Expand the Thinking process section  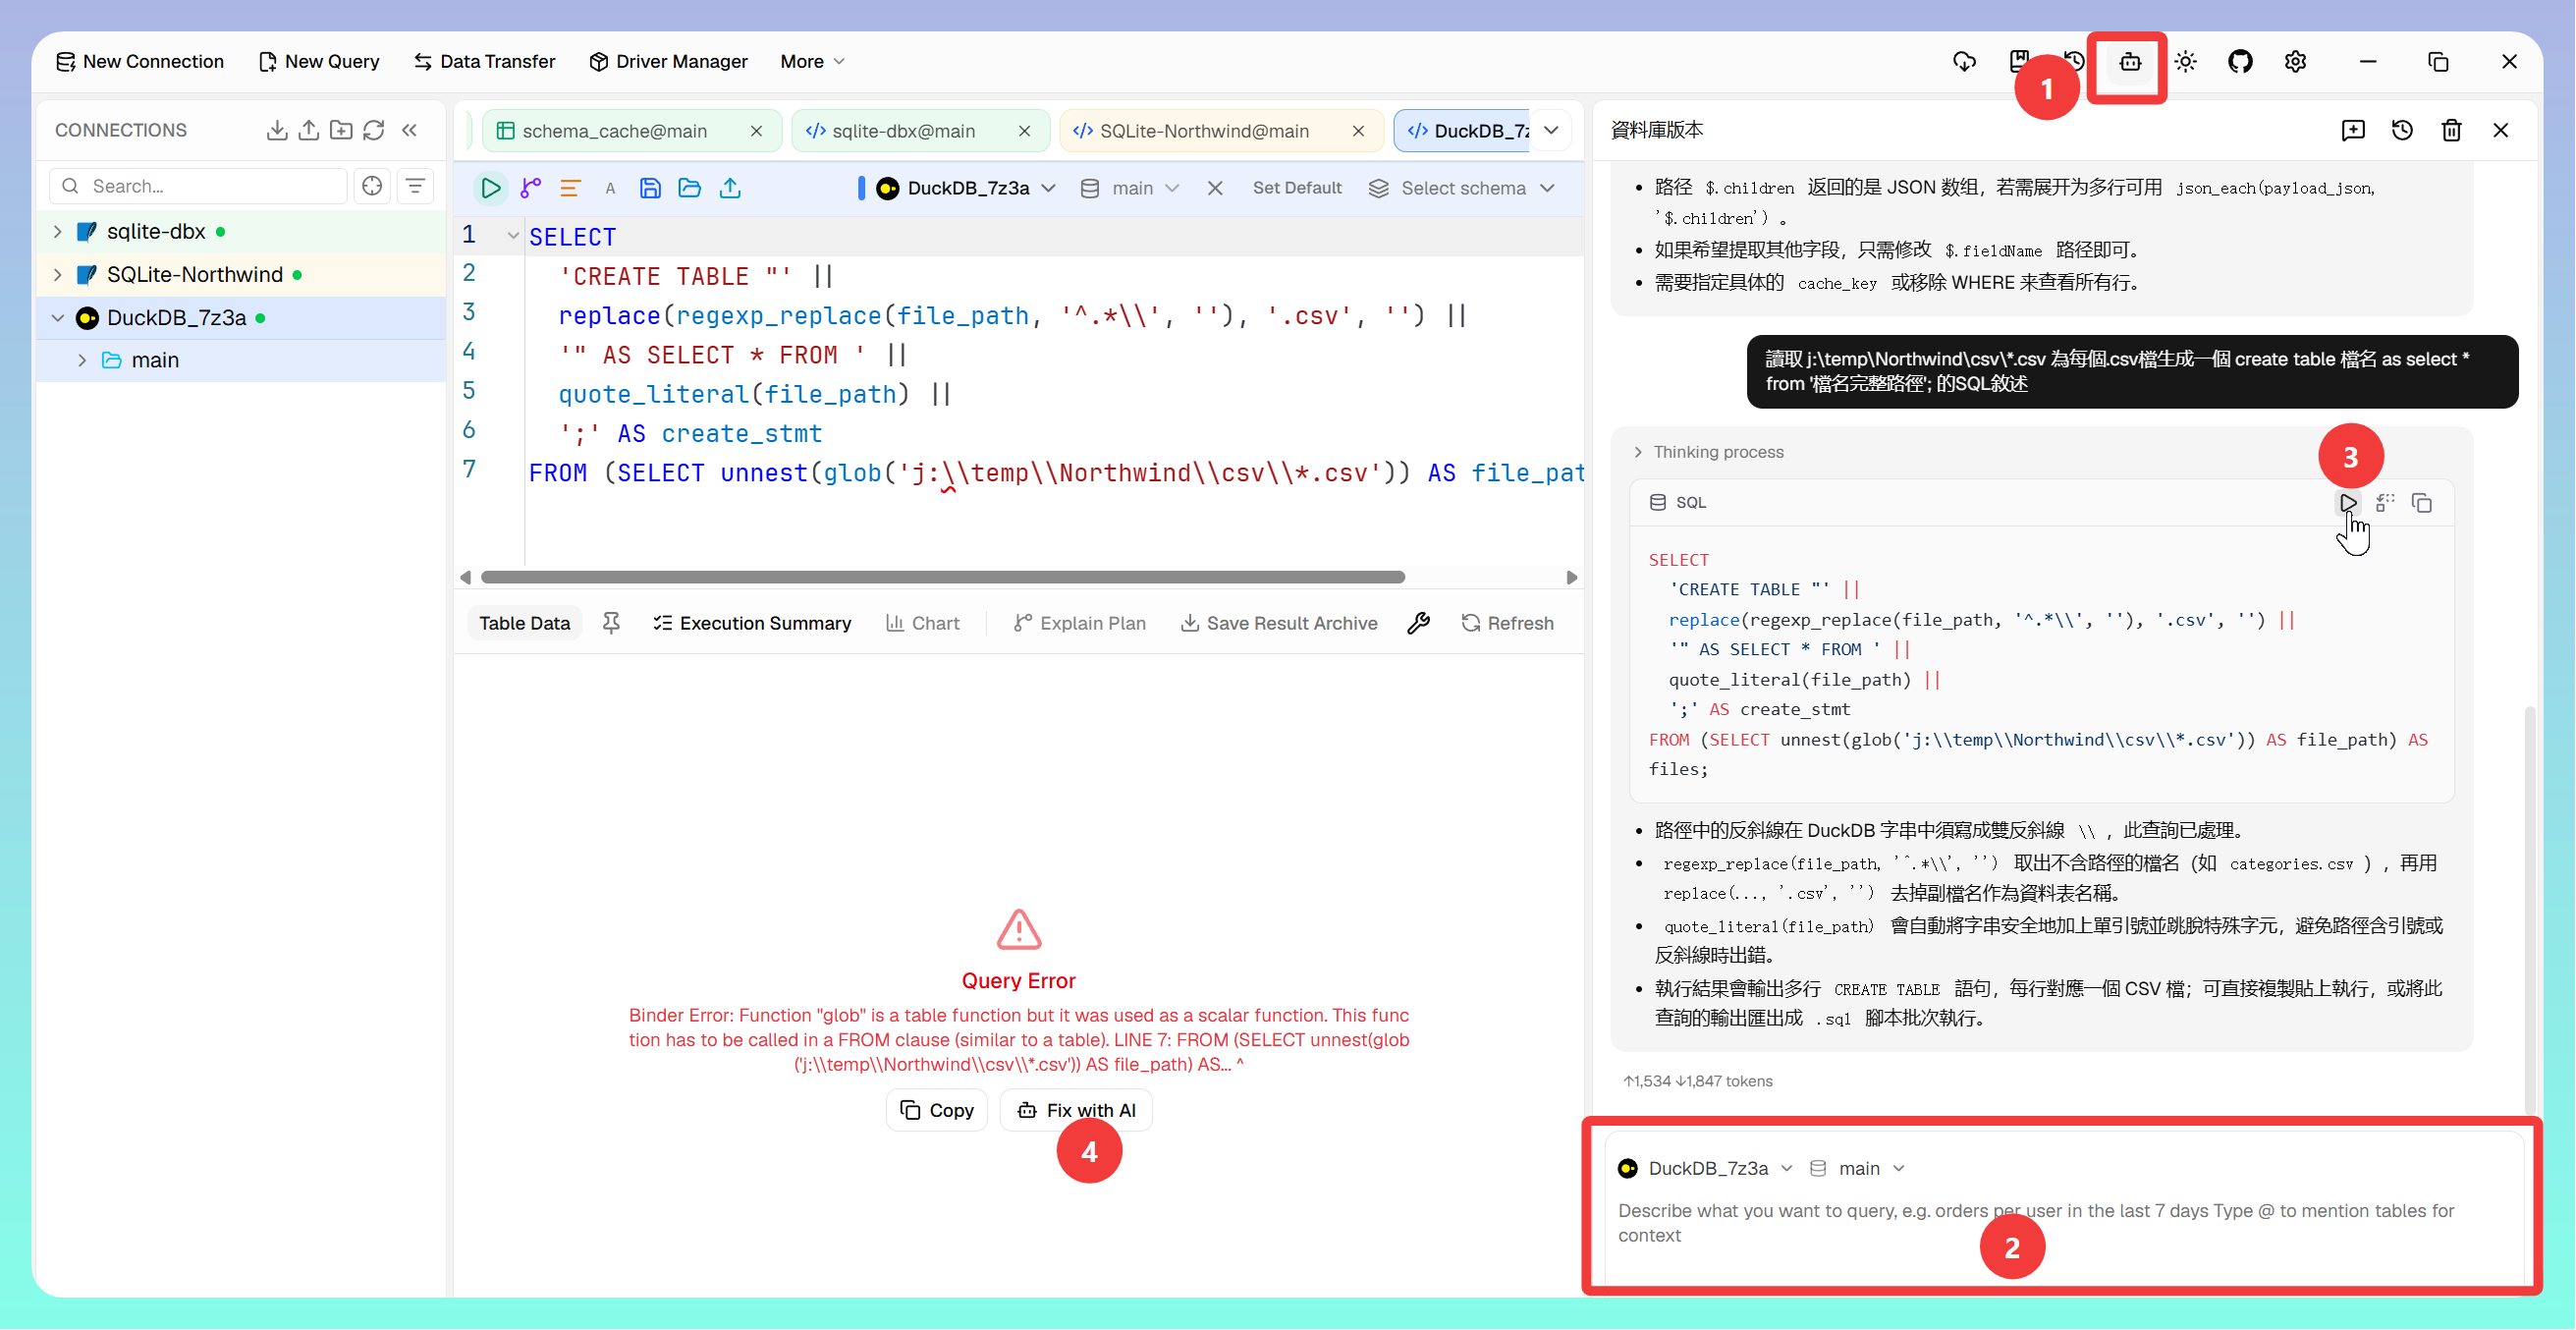1708,452
